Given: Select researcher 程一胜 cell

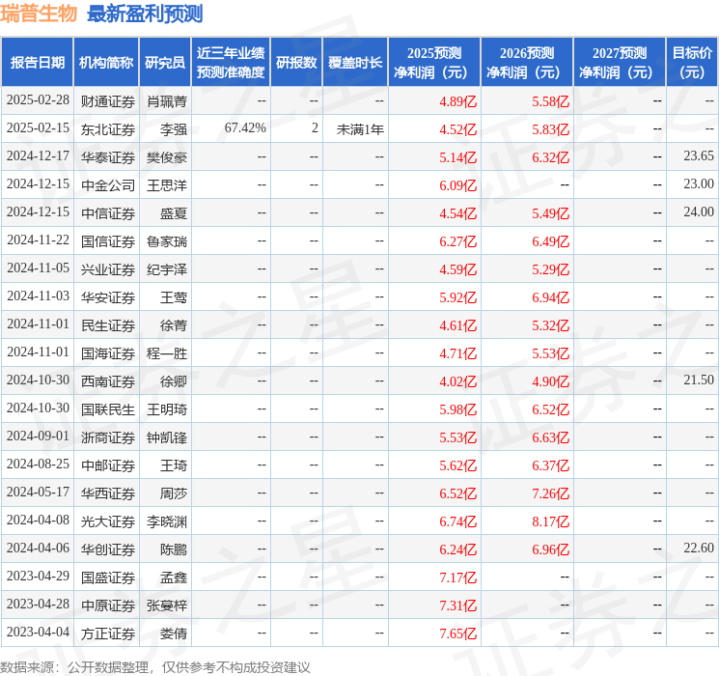Looking at the screenshot, I should click(x=167, y=354).
